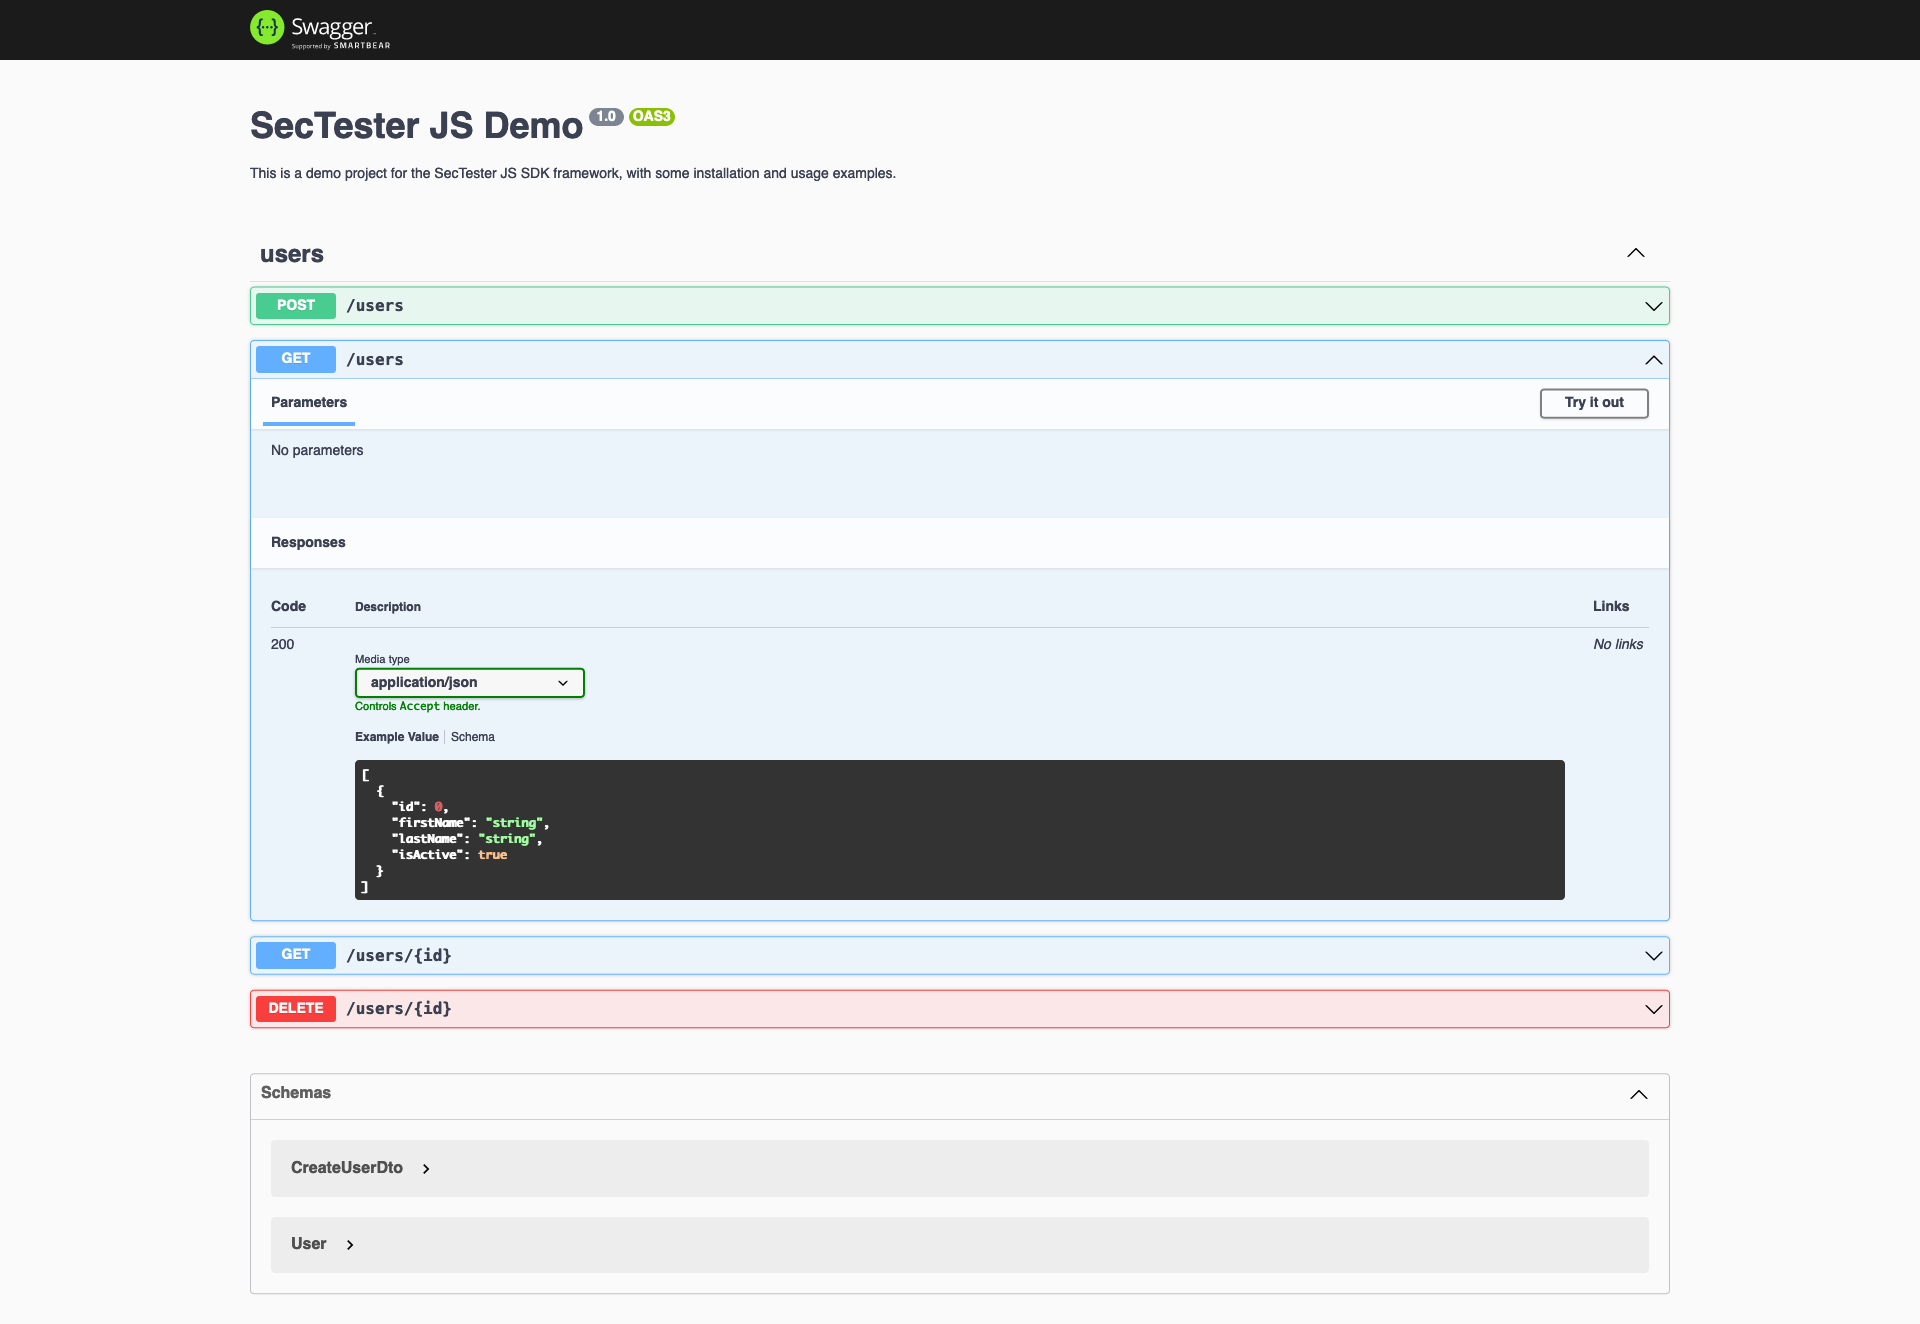1920x1324 pixels.
Task: Expand the DELETE /users/{id} endpoint arrow
Action: click(x=1654, y=1009)
